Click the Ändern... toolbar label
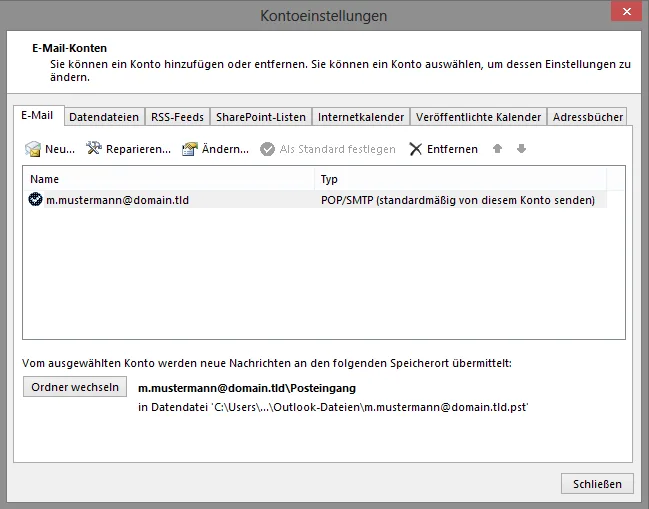 (225, 149)
